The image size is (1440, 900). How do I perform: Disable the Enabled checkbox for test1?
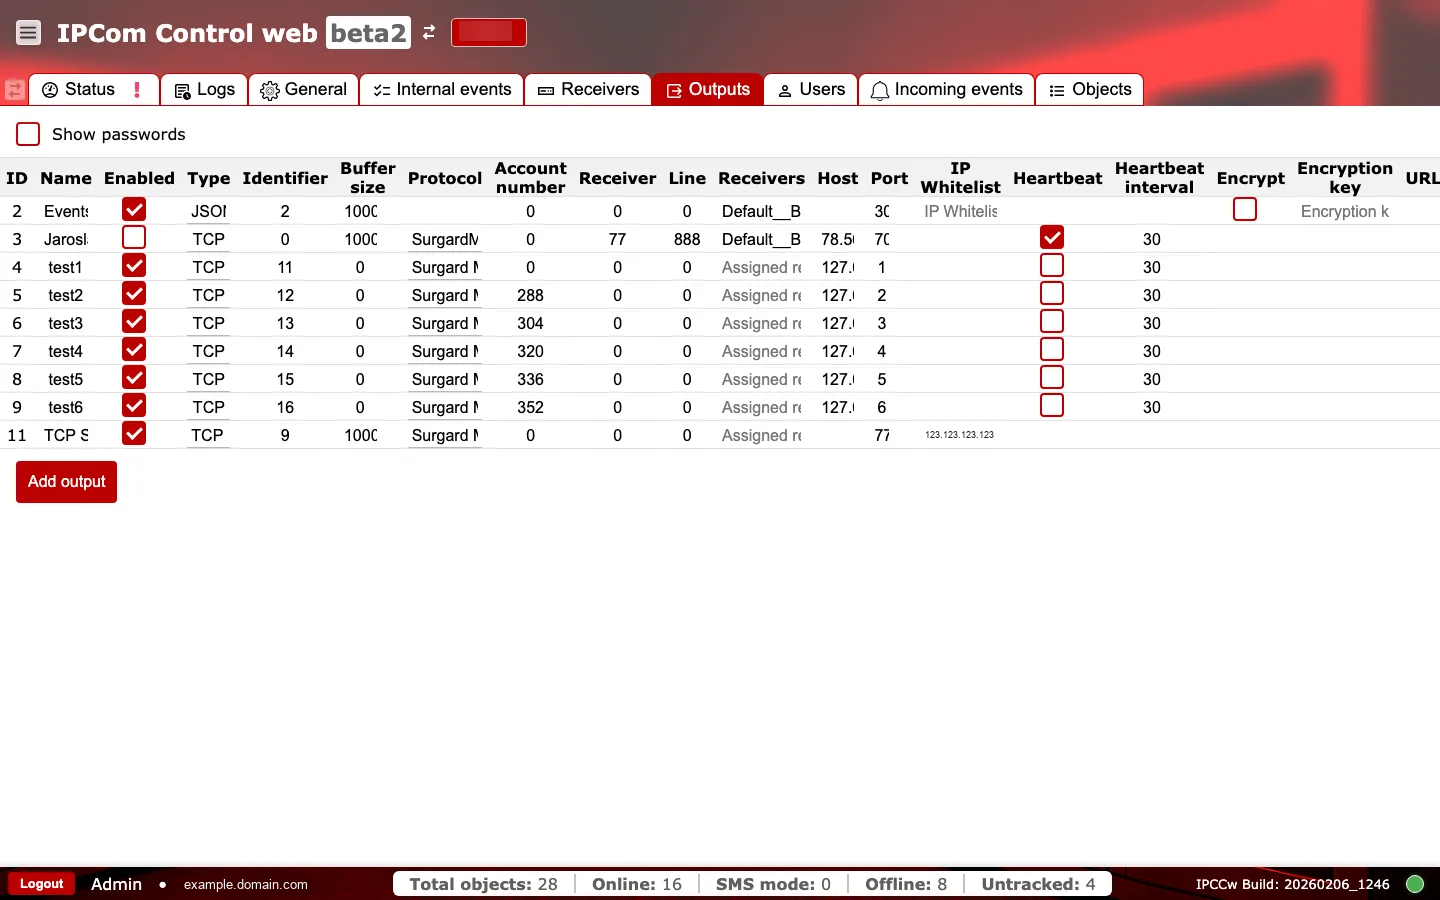[134, 265]
